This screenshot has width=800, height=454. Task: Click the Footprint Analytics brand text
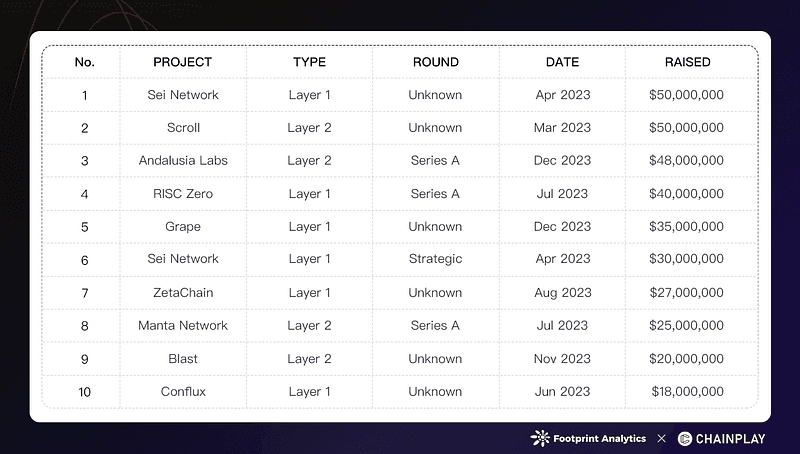click(x=599, y=439)
